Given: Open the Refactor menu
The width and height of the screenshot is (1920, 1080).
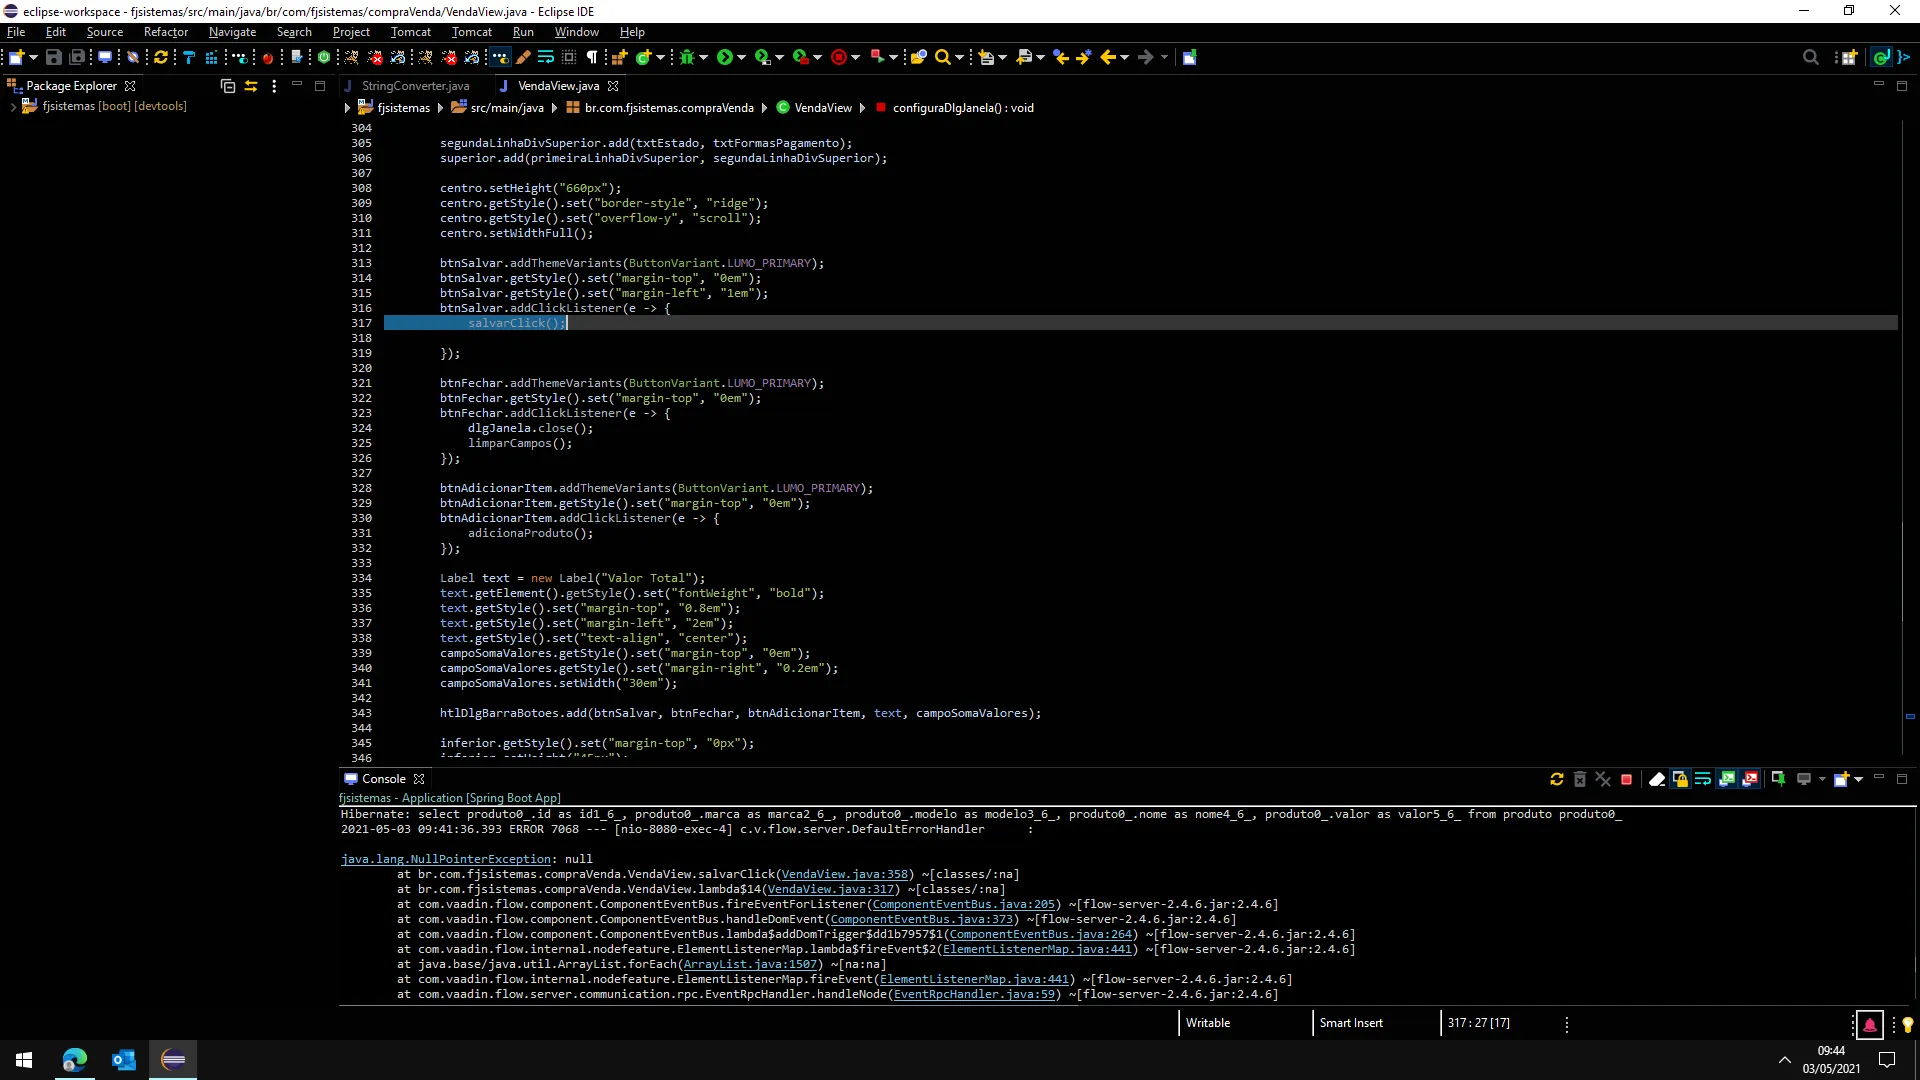Looking at the screenshot, I should click(165, 32).
